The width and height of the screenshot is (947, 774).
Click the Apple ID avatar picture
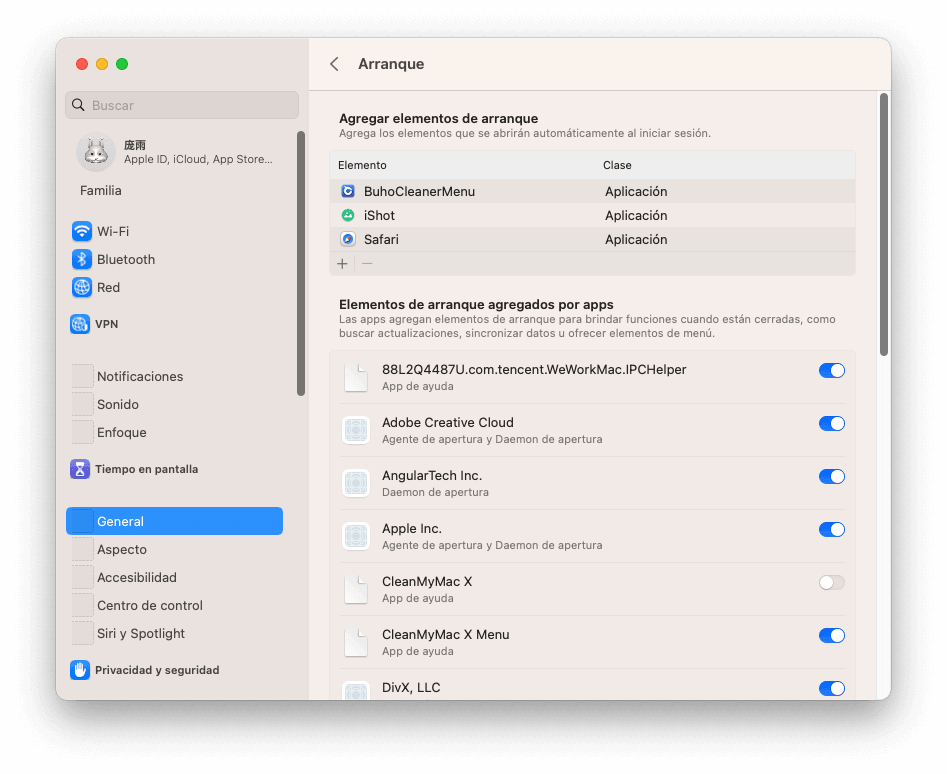coord(96,152)
